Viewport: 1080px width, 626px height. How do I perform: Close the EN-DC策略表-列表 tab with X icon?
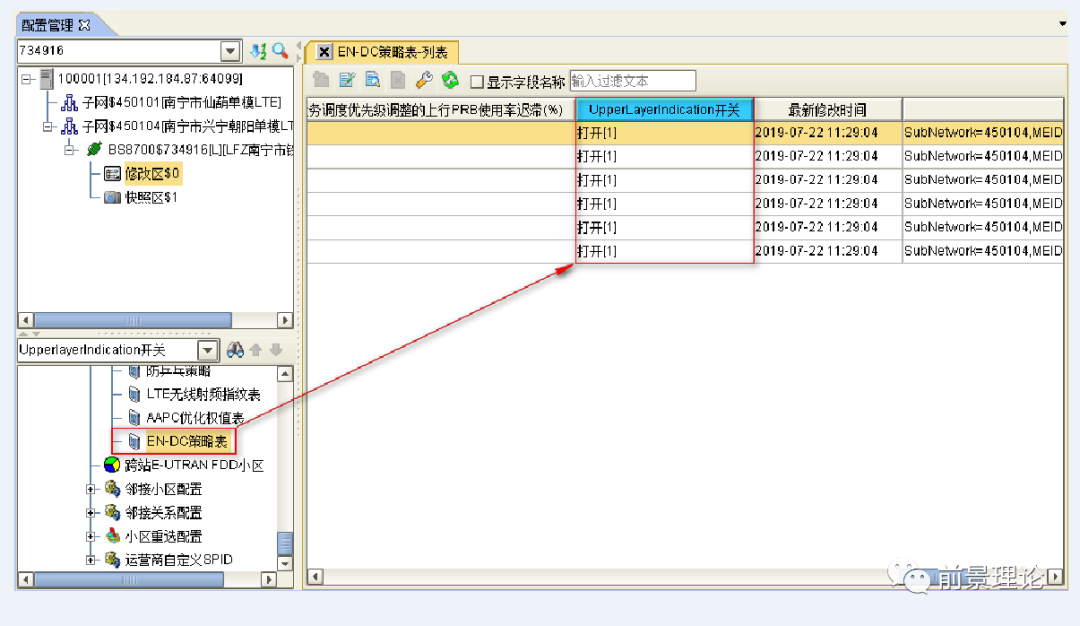324,52
